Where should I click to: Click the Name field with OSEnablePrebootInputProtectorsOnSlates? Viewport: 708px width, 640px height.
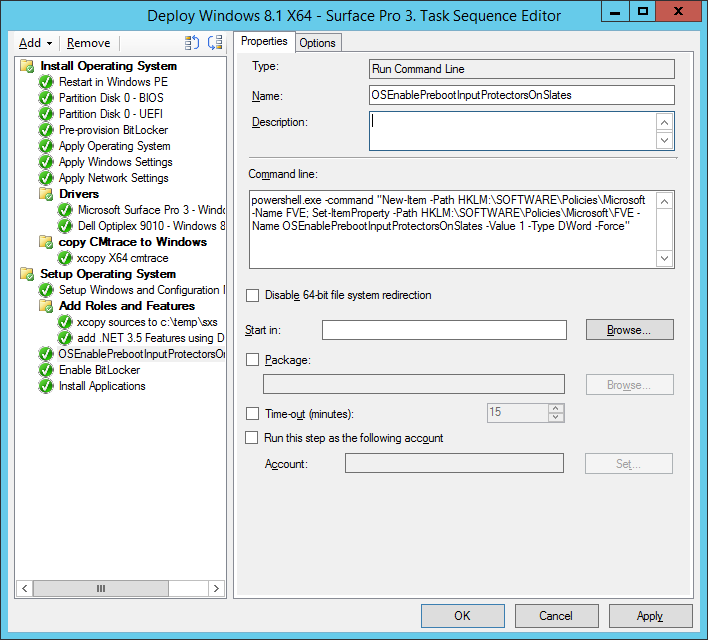coord(522,95)
